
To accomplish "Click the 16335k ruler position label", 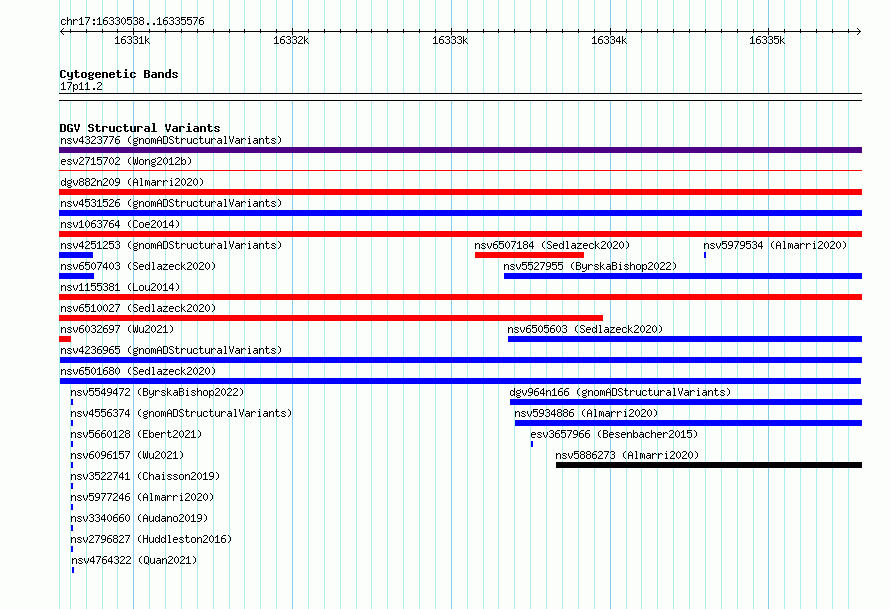I will click(x=767, y=40).
